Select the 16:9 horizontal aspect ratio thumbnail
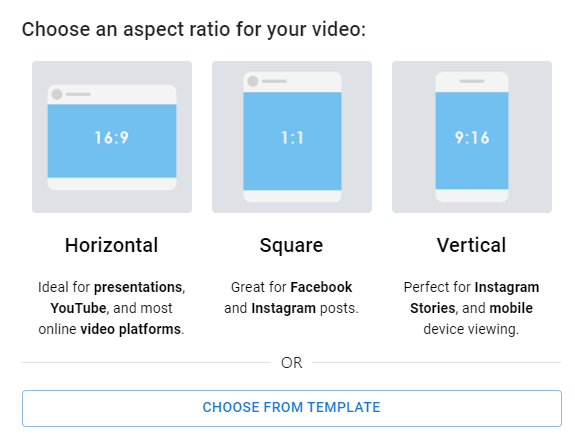575x436 pixels. point(112,137)
